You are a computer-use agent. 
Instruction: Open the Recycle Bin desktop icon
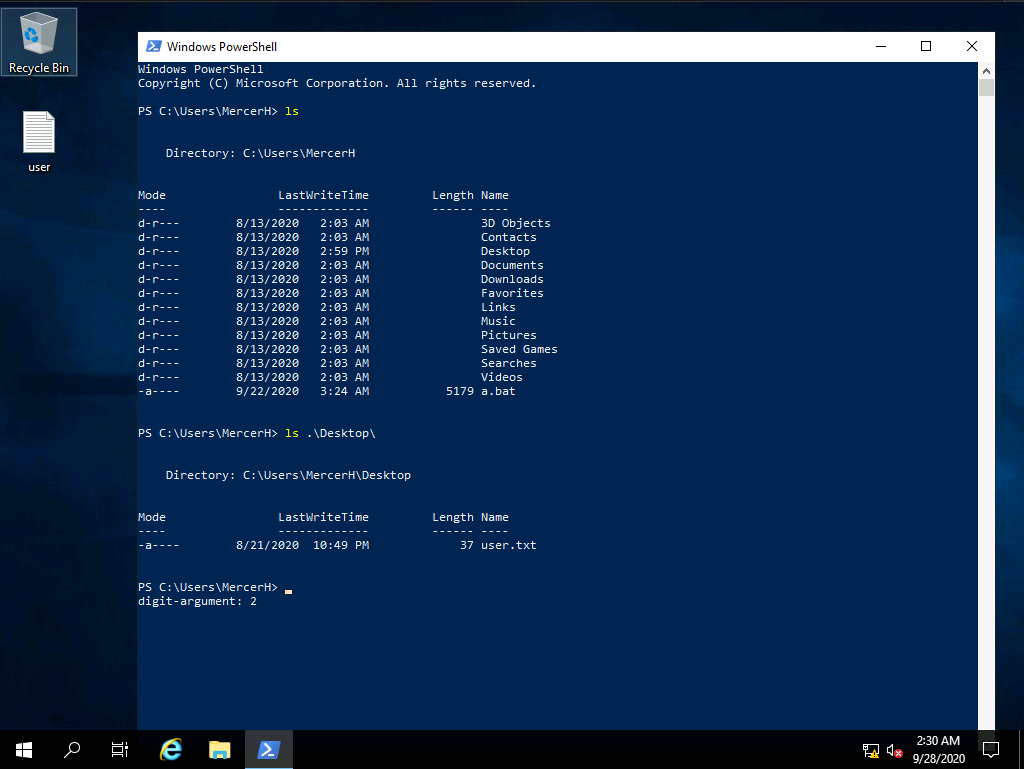(39, 42)
